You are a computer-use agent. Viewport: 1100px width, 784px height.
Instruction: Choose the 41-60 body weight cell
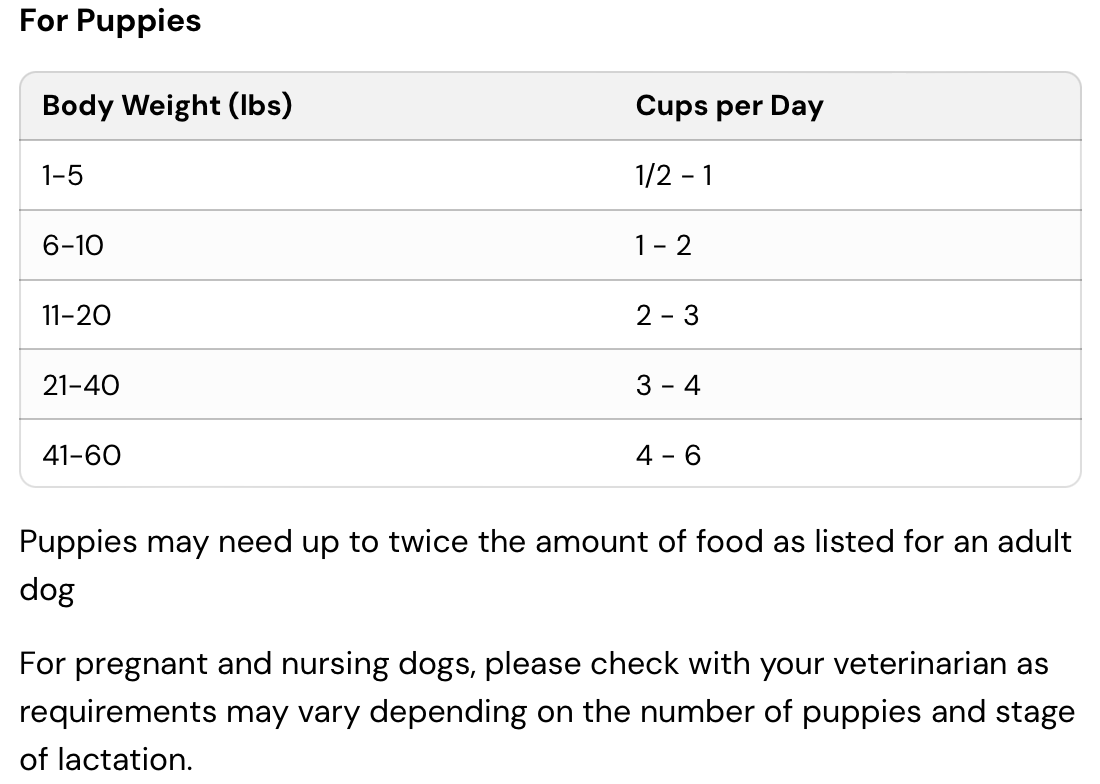pos(82,456)
